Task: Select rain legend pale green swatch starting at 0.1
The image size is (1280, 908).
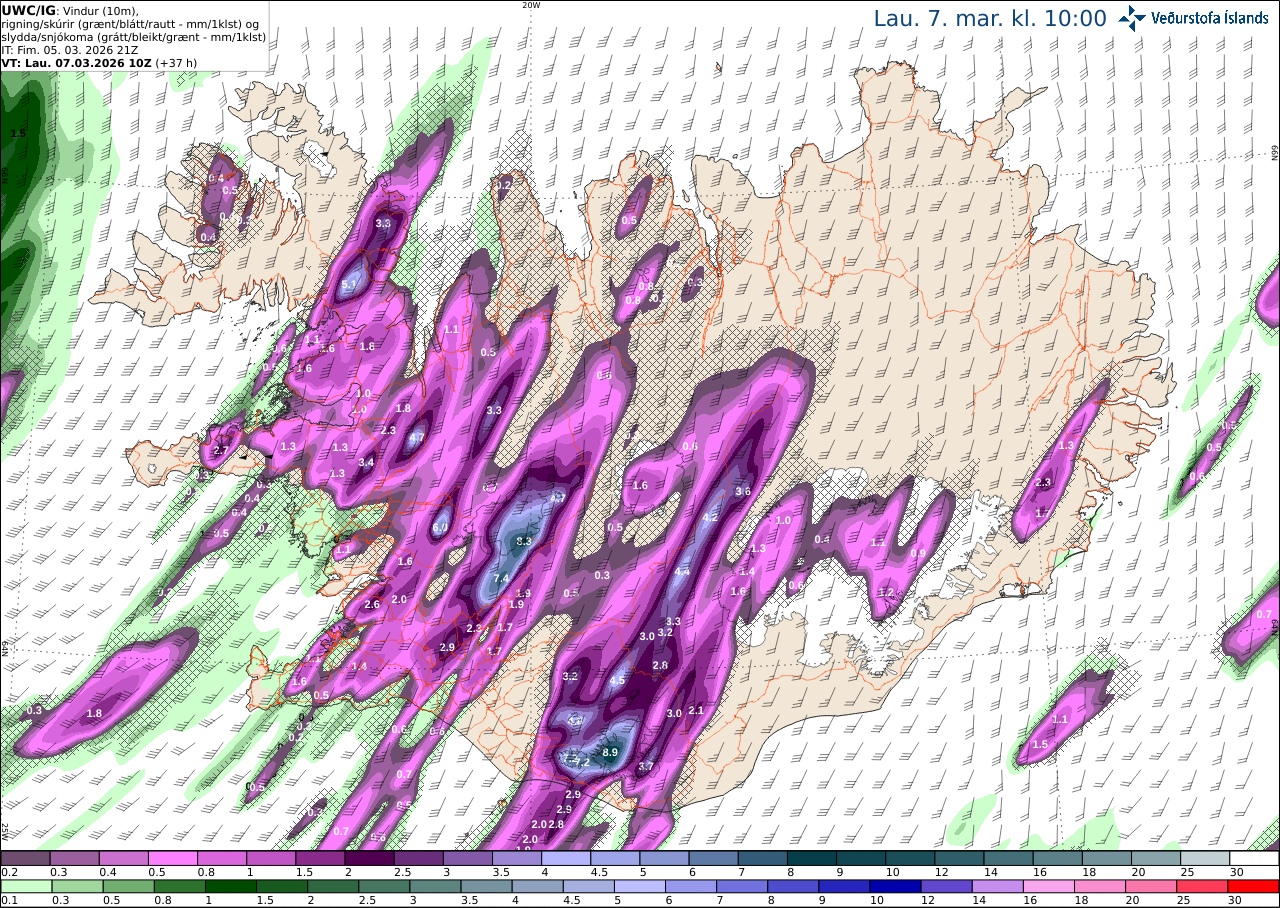Action: tap(25, 886)
